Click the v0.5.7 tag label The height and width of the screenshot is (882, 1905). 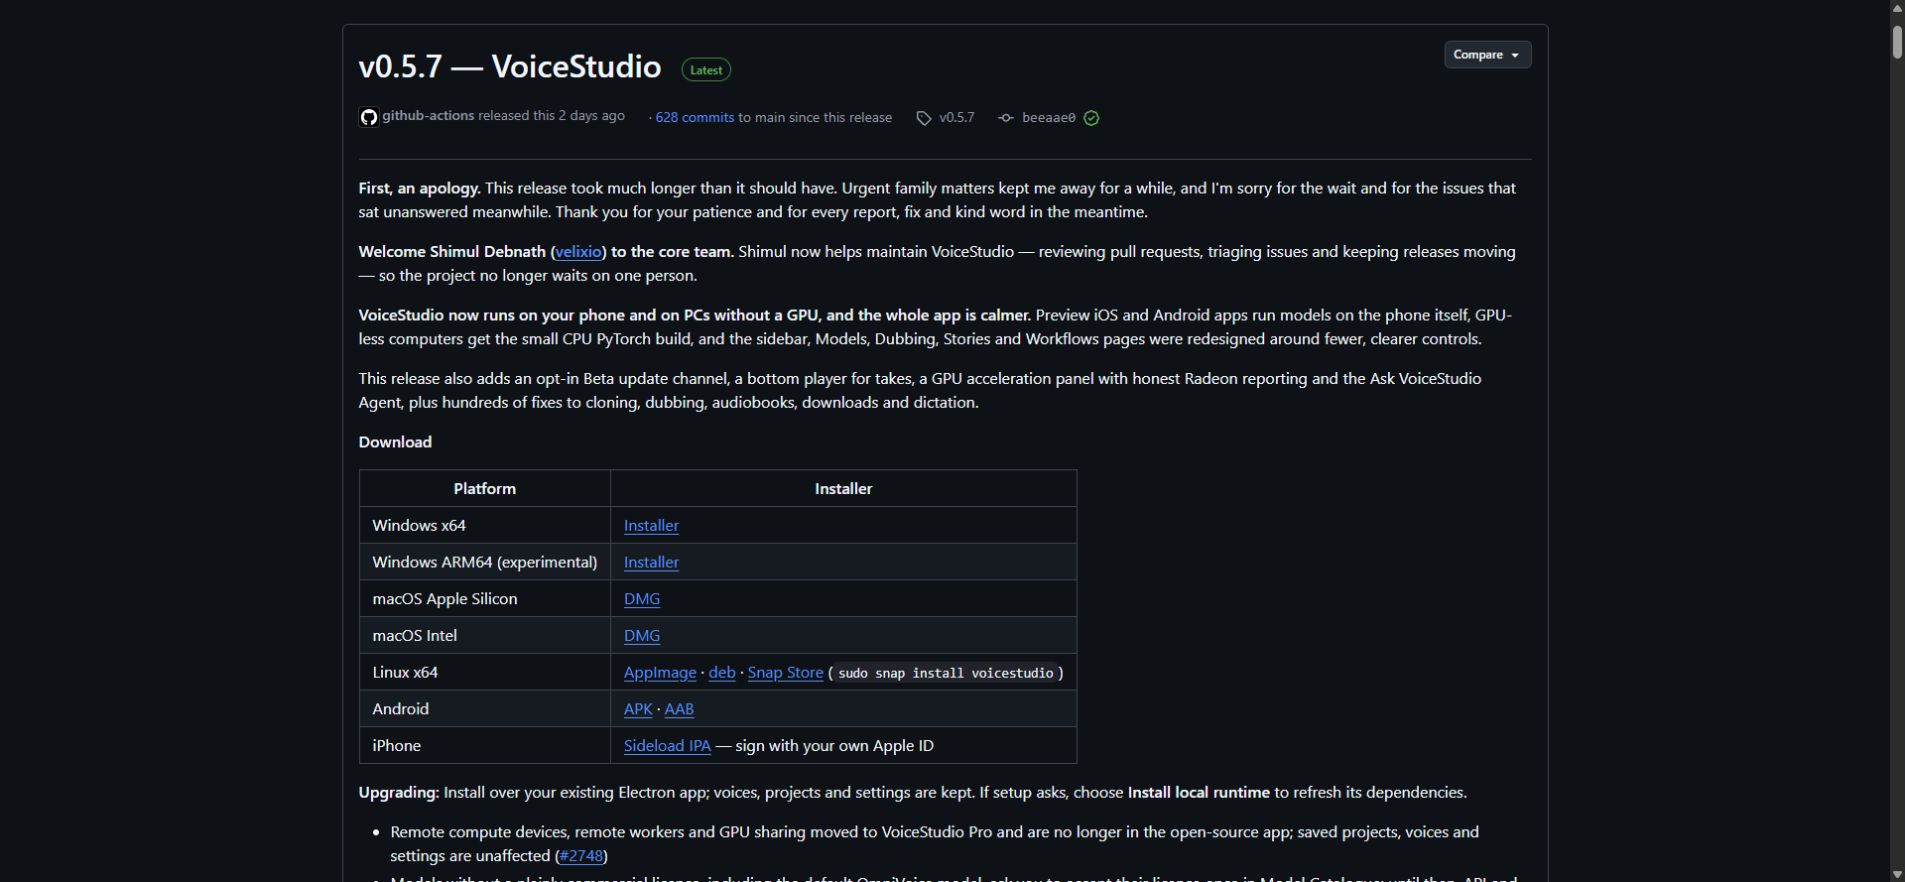tap(957, 118)
